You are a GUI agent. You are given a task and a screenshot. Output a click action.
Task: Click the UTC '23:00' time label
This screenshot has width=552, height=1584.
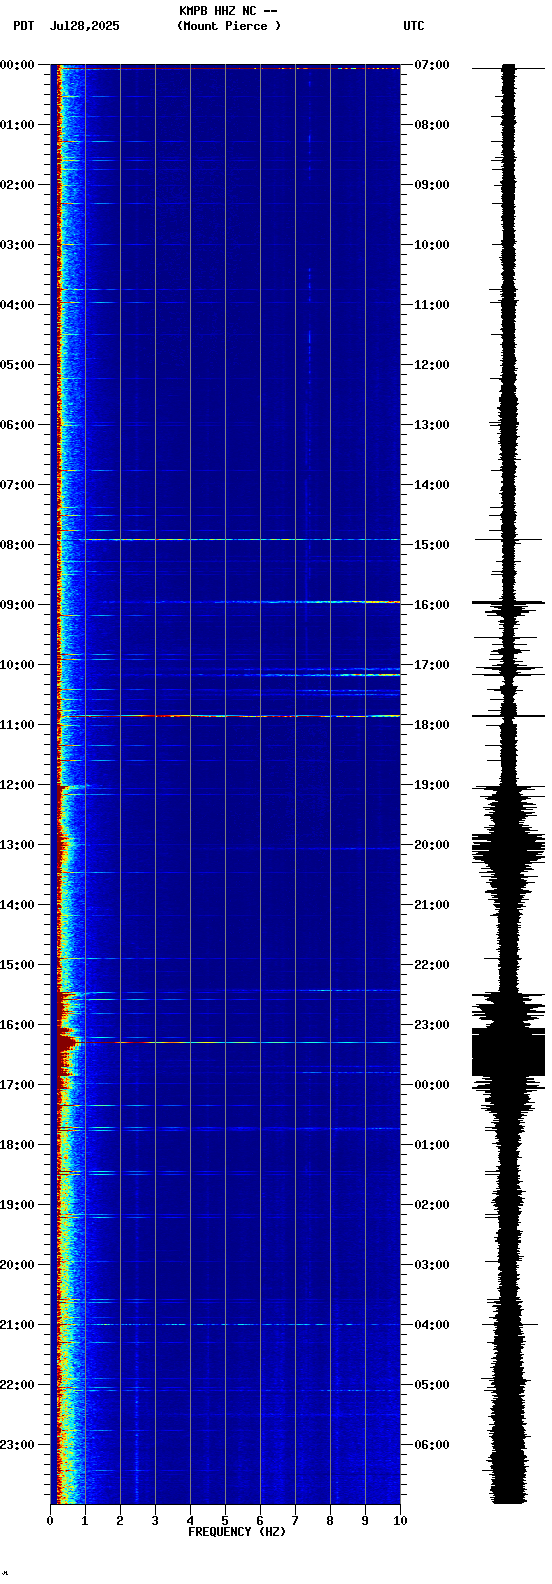pyautogui.click(x=432, y=1025)
